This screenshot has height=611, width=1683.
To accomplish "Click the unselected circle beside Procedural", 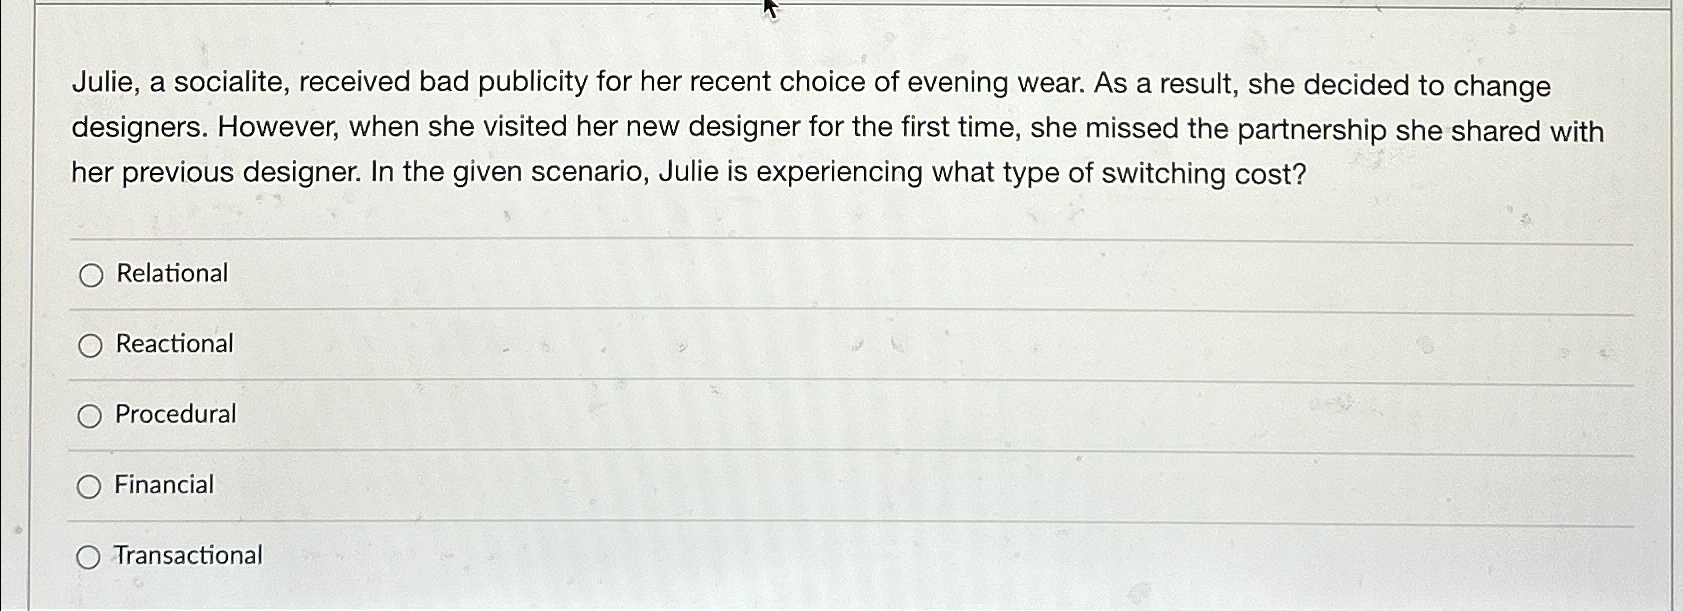I will (91, 414).
